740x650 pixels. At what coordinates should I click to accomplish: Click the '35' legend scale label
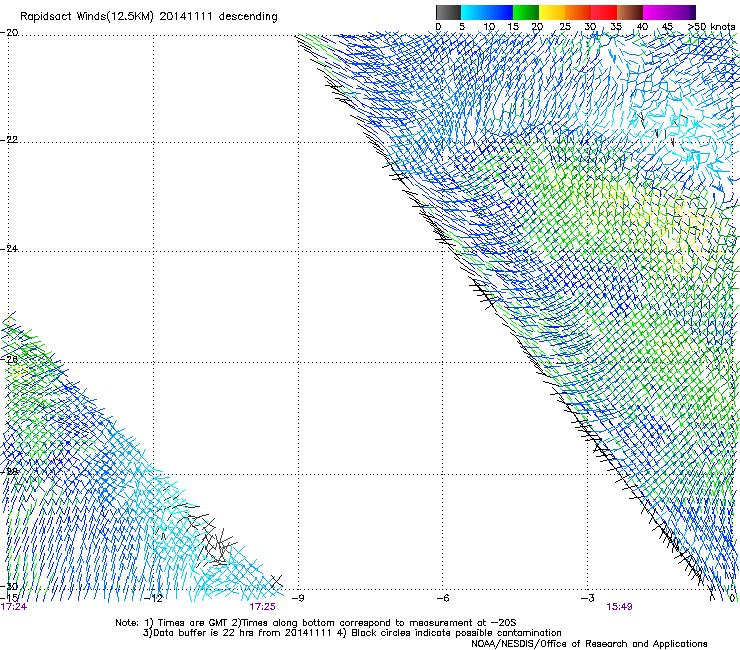pyautogui.click(x=616, y=27)
